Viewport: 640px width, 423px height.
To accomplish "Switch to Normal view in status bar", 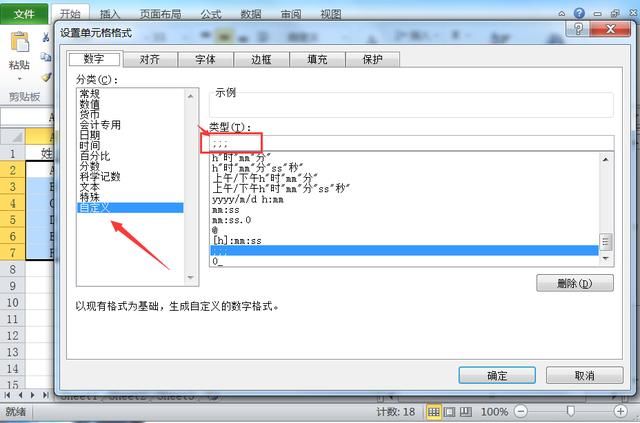I will (433, 412).
